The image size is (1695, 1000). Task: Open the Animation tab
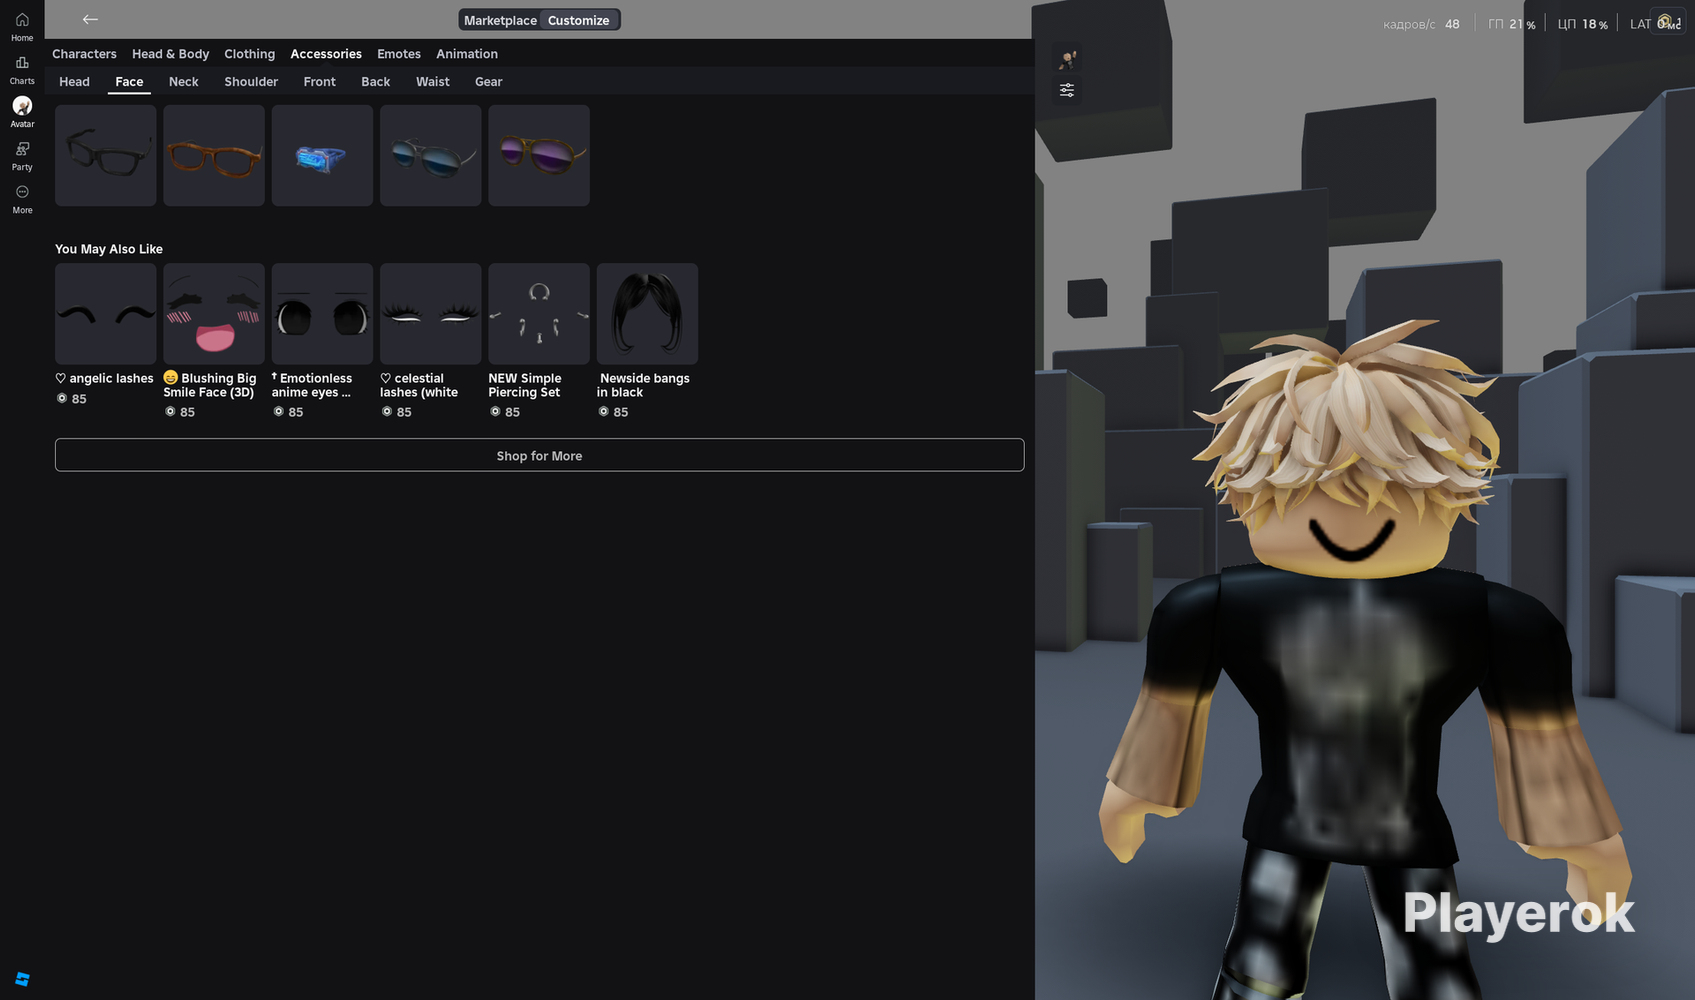point(467,54)
